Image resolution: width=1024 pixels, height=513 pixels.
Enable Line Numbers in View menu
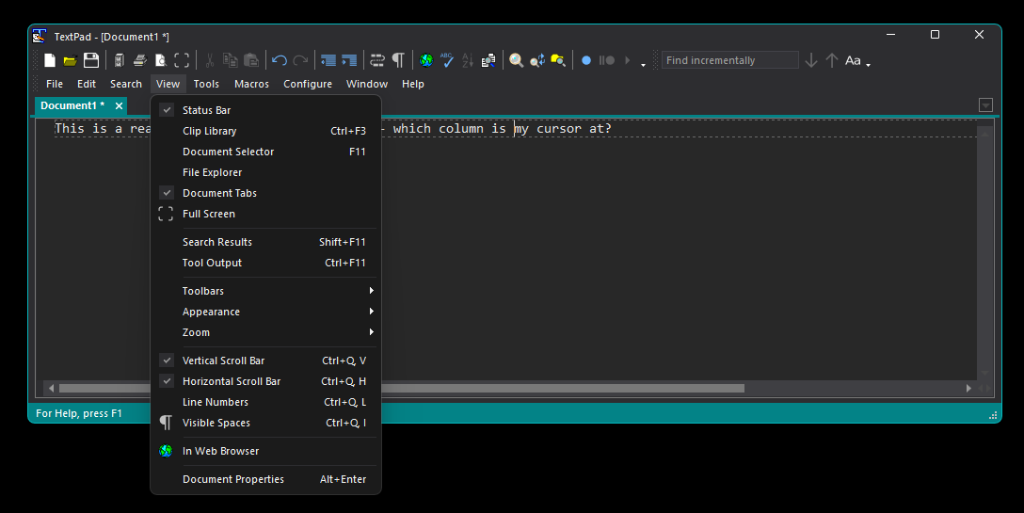click(266, 402)
